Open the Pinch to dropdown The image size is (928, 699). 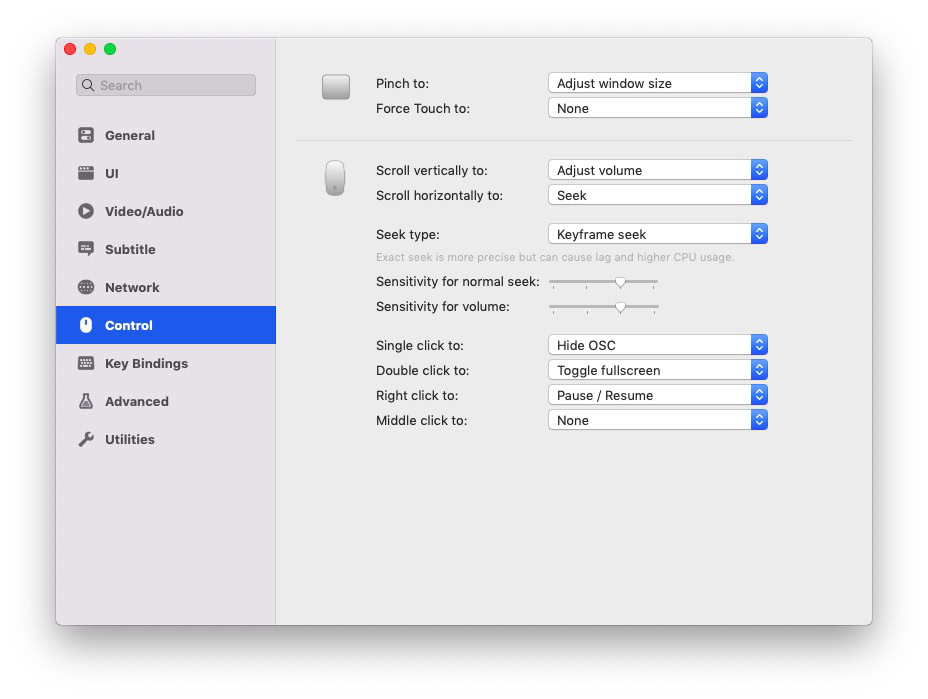(658, 83)
